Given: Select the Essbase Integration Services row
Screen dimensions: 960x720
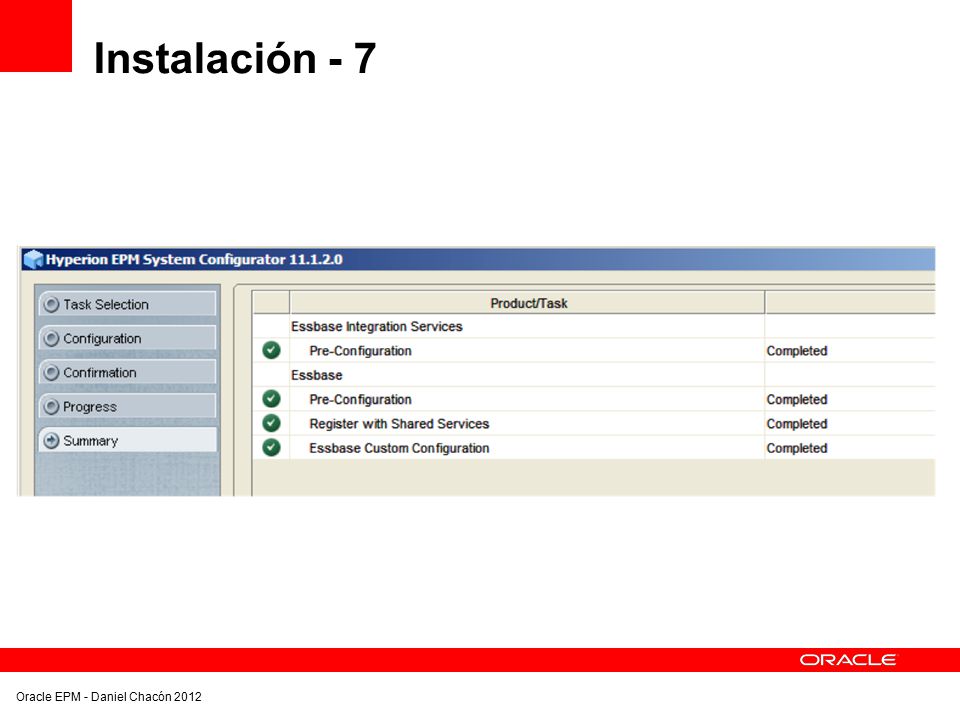Looking at the screenshot, I should [x=594, y=326].
